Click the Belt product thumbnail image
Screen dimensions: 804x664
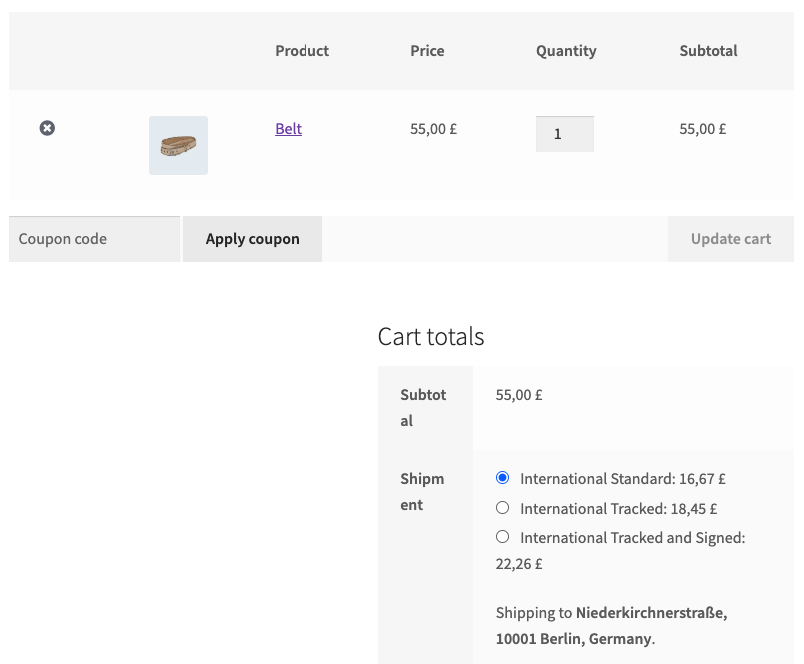point(178,145)
